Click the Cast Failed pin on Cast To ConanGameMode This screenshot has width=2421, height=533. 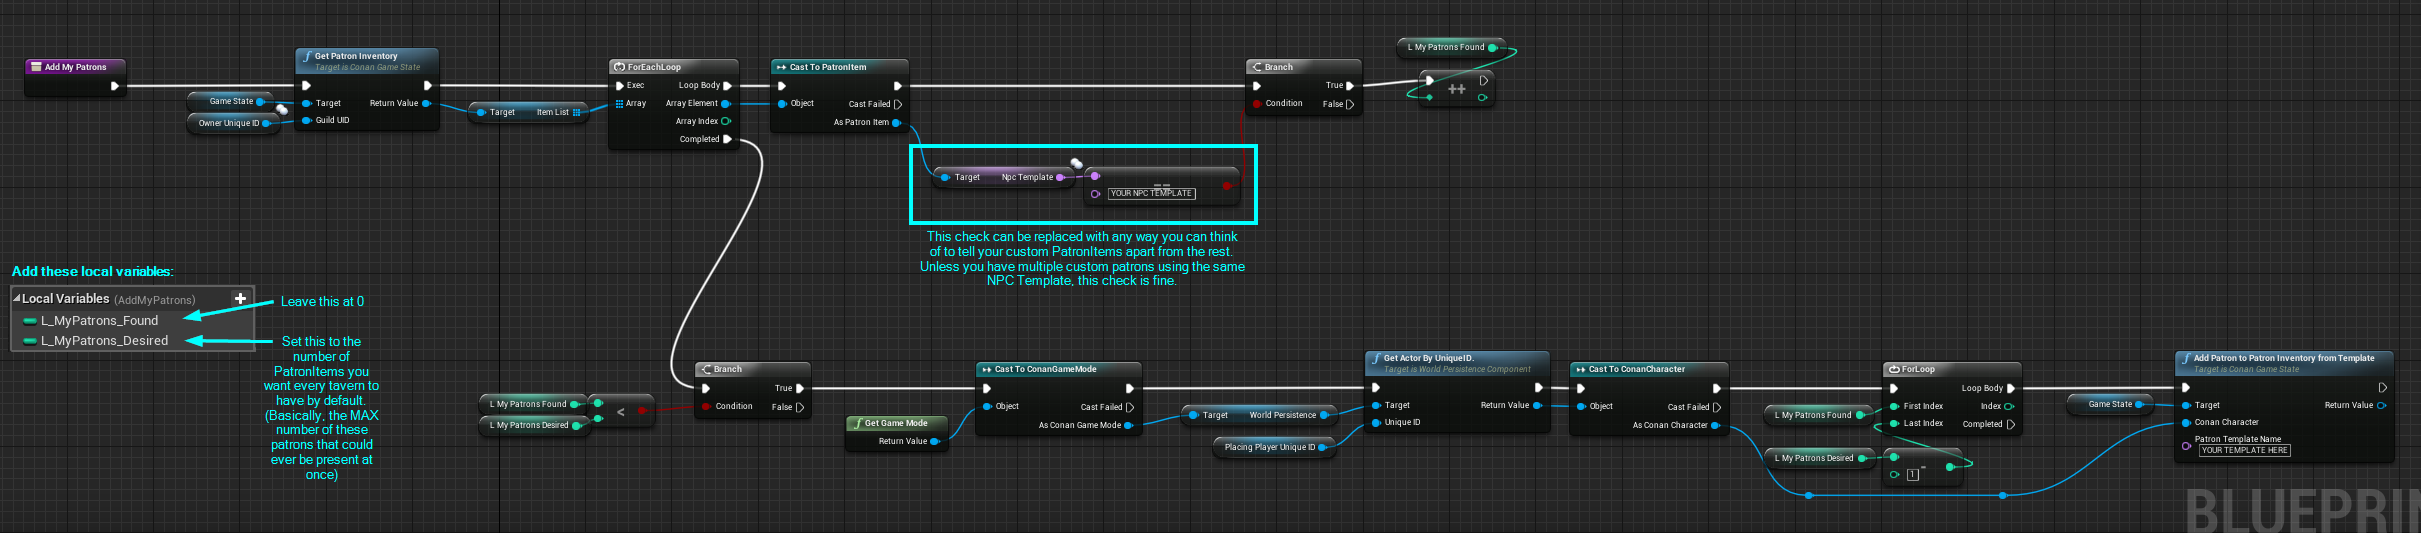point(1129,407)
